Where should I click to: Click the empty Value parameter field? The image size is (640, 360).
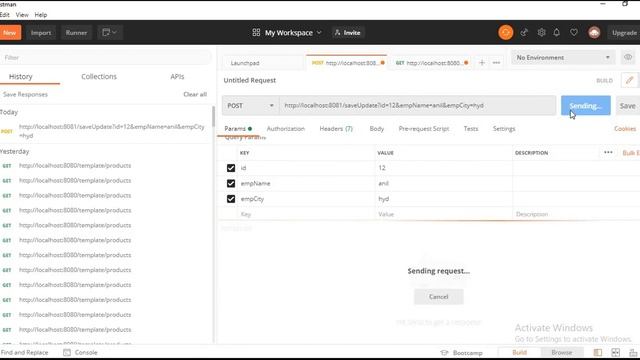tap(443, 214)
